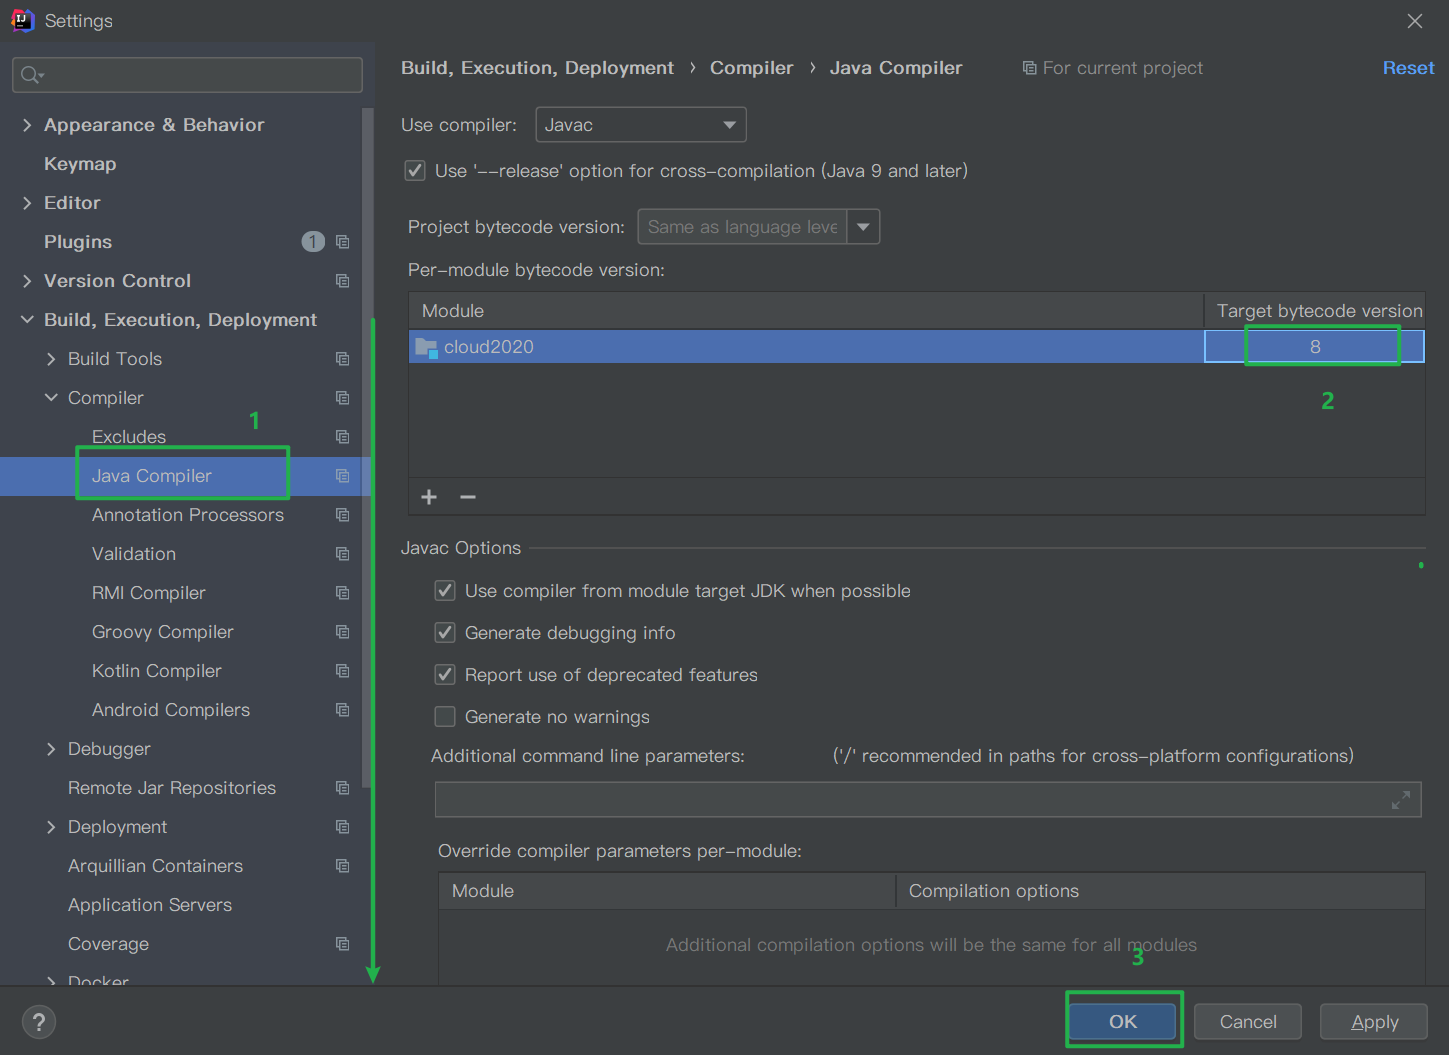
Task: Enable Generate no warnings checkbox
Action: click(445, 717)
